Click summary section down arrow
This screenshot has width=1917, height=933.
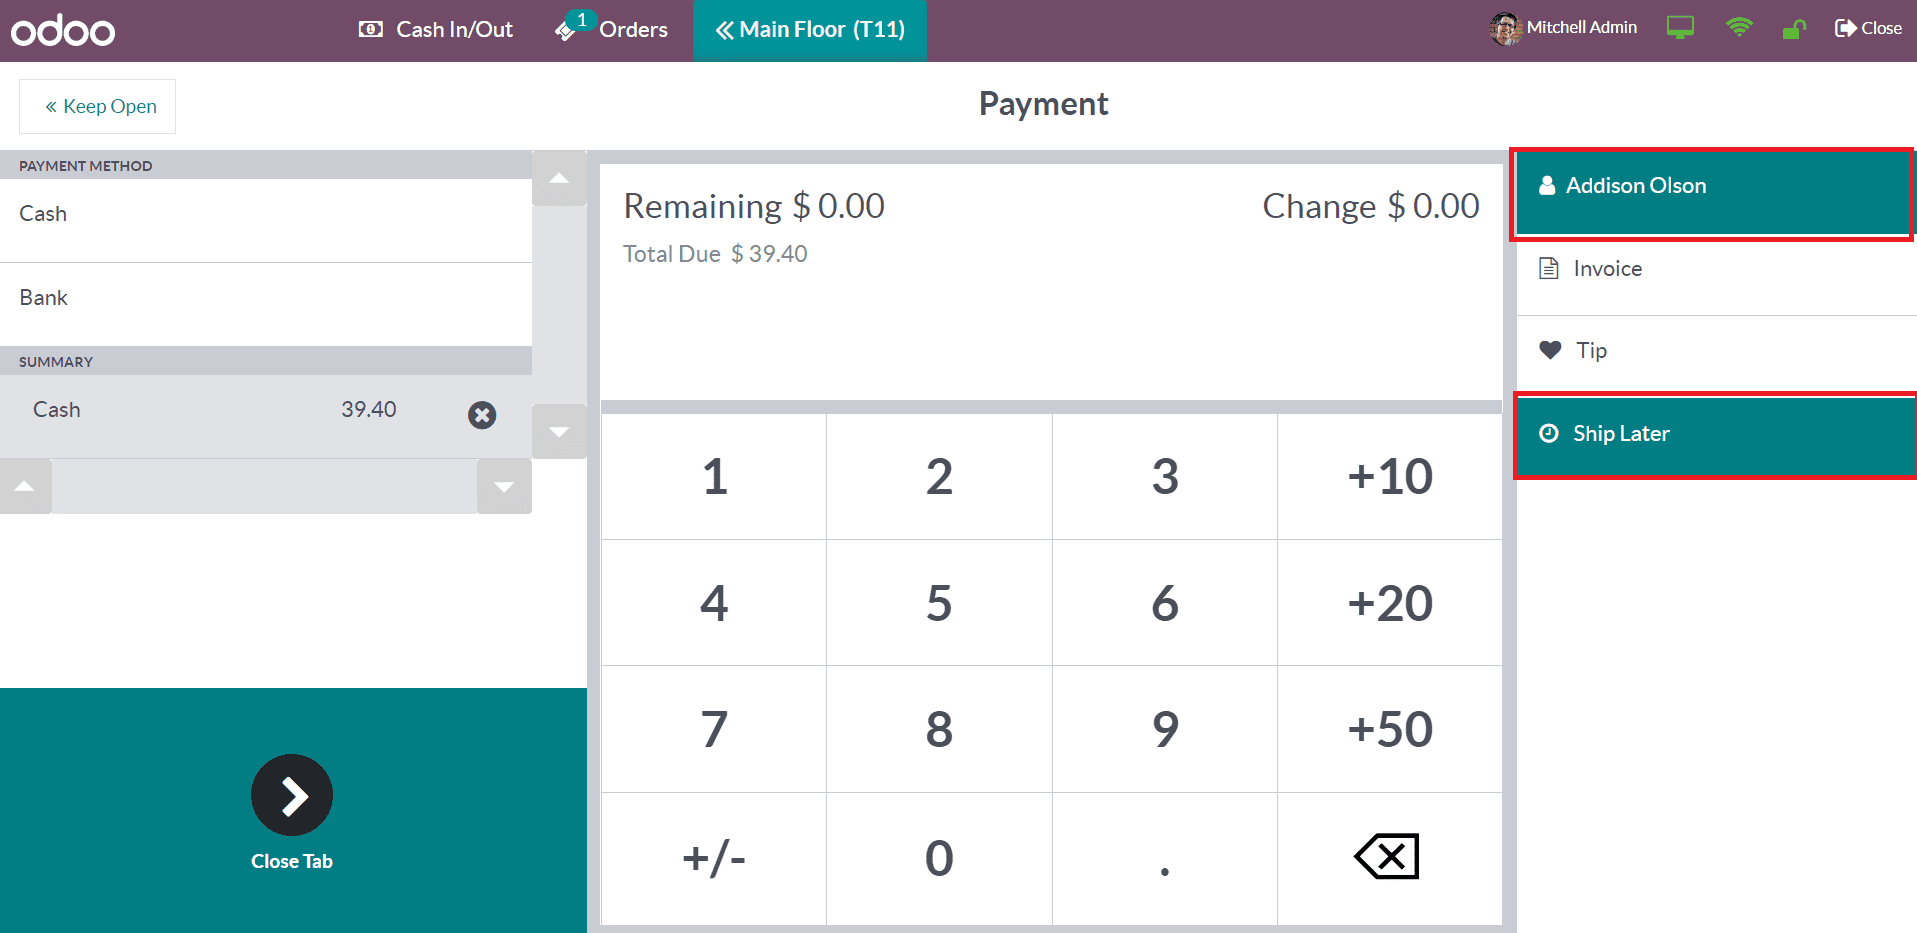click(x=504, y=487)
